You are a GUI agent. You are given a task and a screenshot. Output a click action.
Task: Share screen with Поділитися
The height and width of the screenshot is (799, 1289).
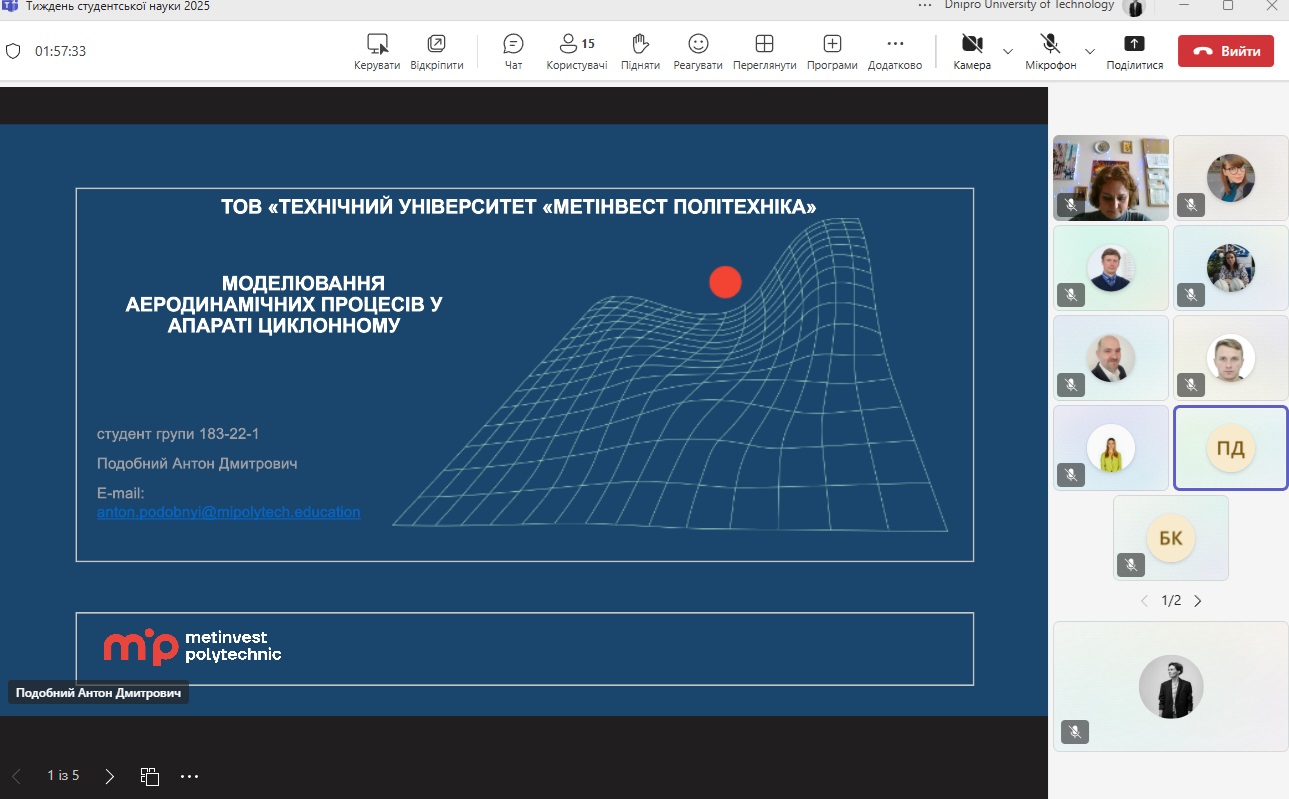(1134, 52)
